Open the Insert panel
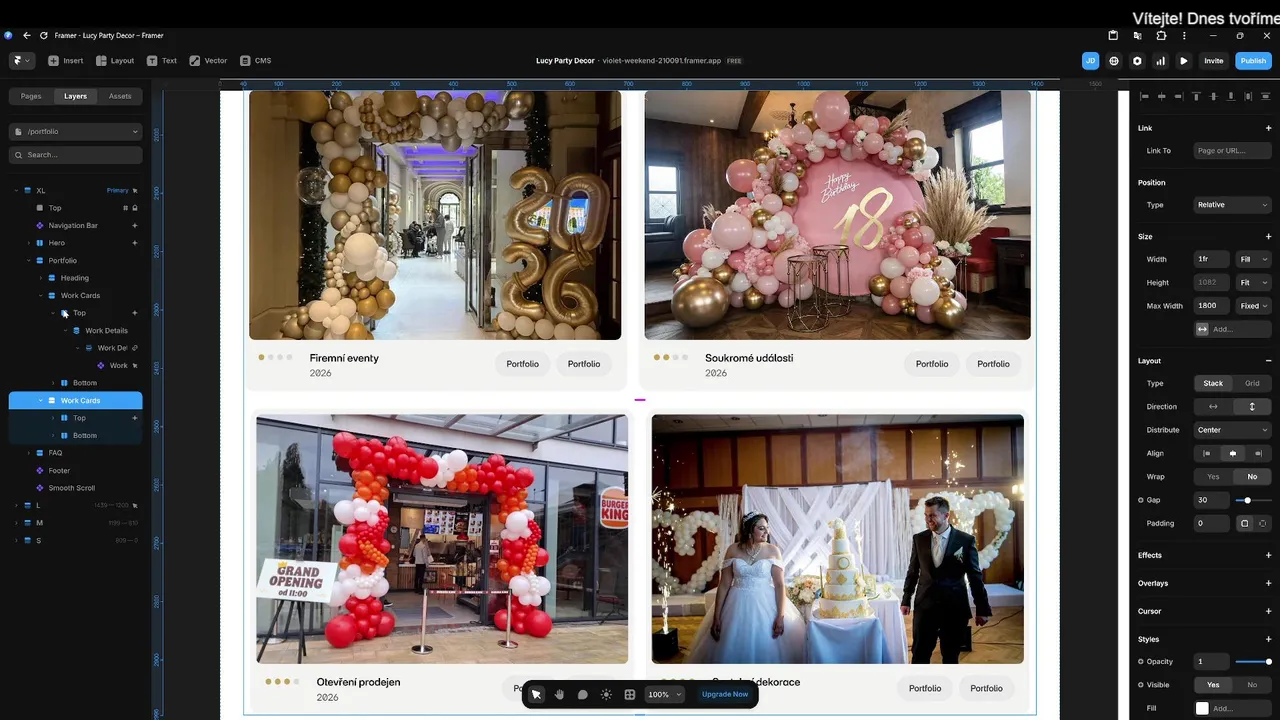The width and height of the screenshot is (1280, 720). coord(66,61)
